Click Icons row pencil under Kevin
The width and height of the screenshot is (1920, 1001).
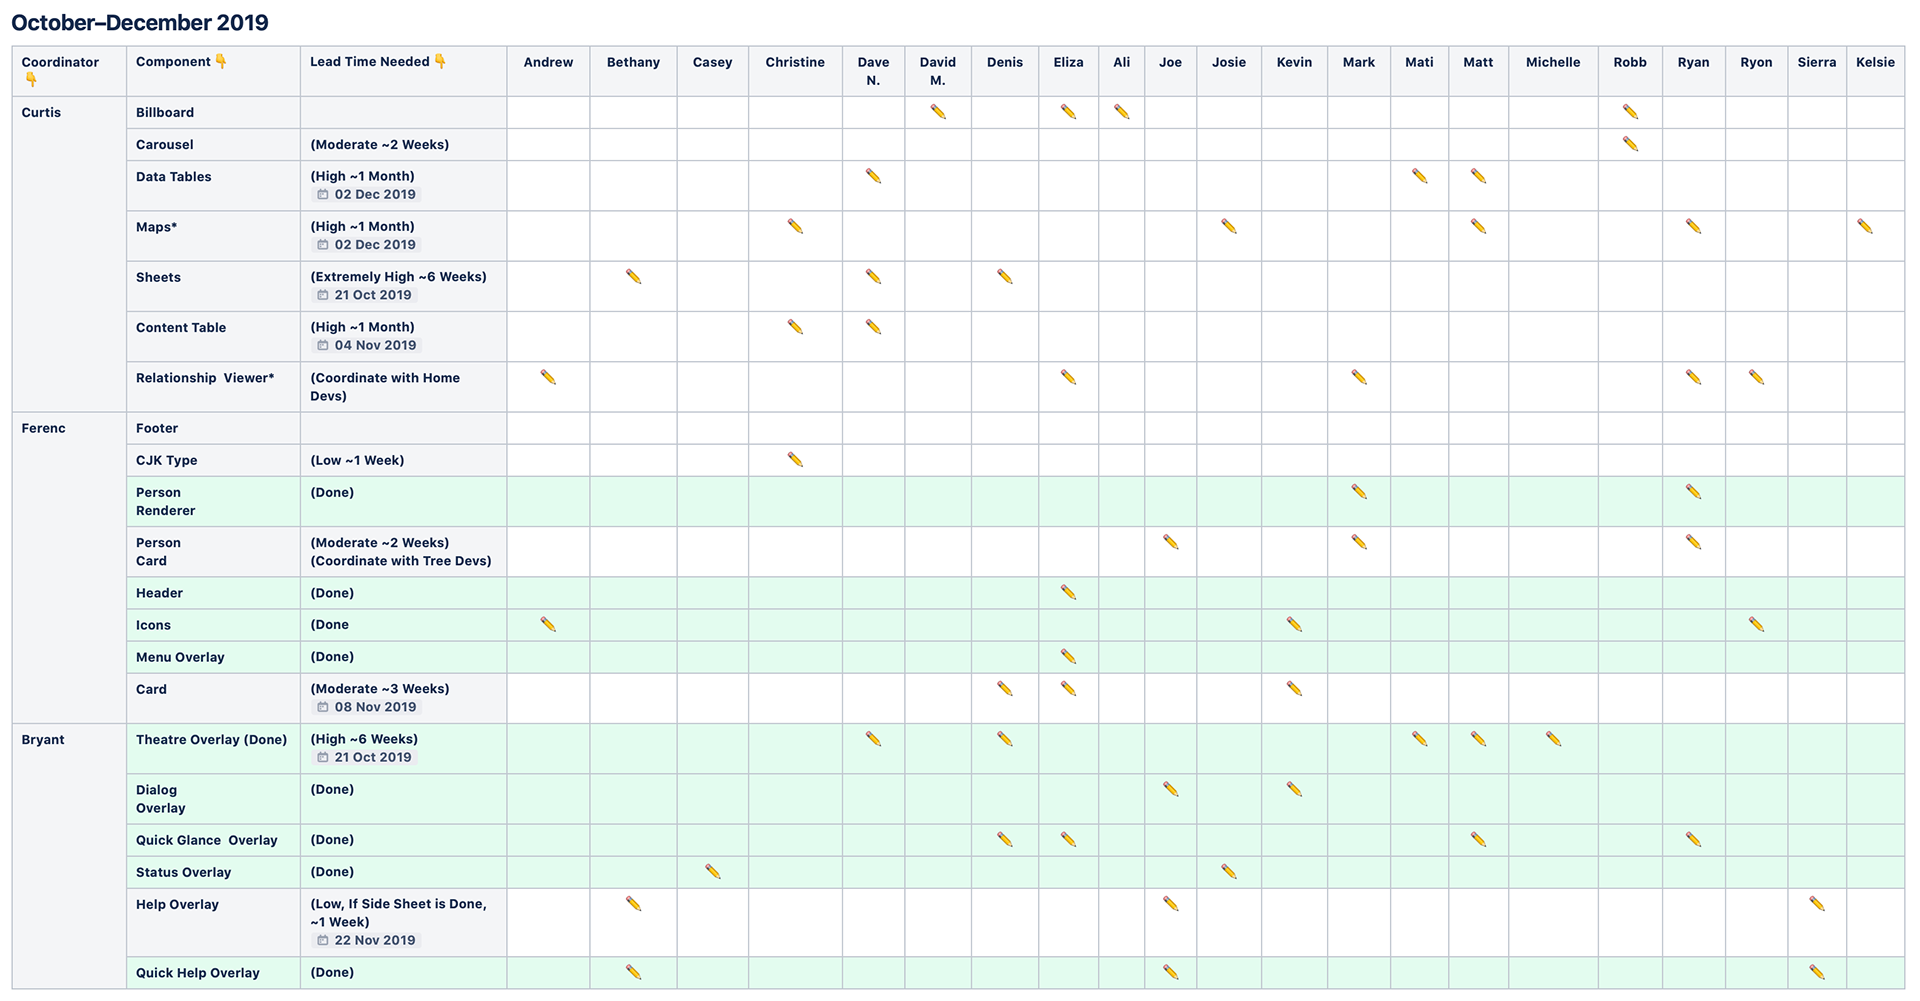[x=1294, y=624]
